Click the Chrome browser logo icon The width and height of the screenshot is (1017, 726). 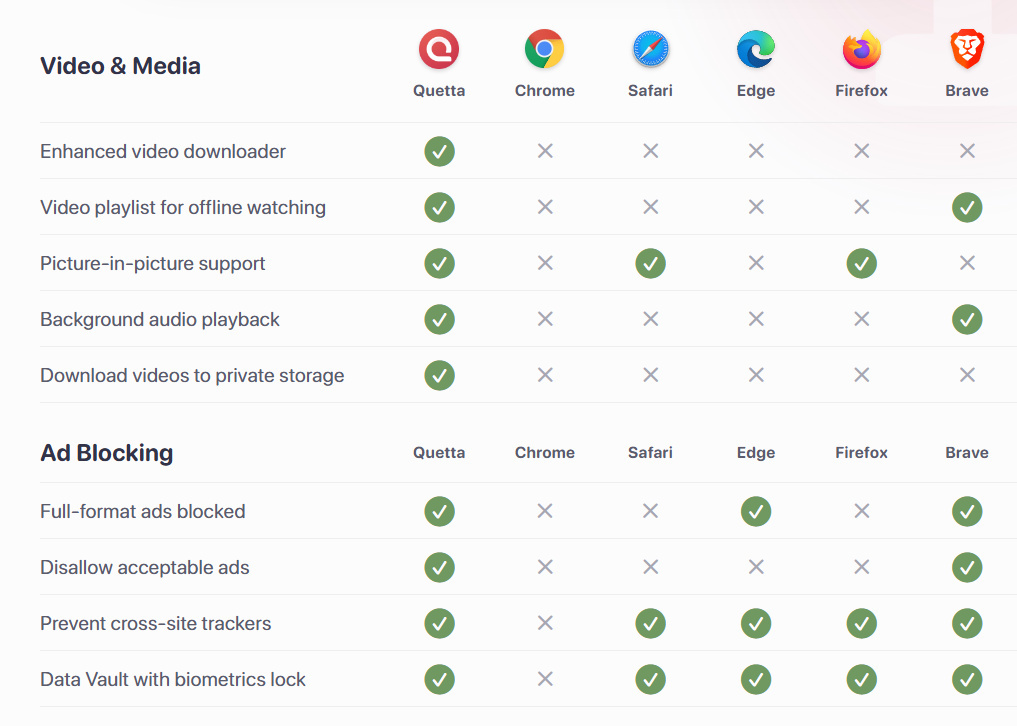pos(545,48)
